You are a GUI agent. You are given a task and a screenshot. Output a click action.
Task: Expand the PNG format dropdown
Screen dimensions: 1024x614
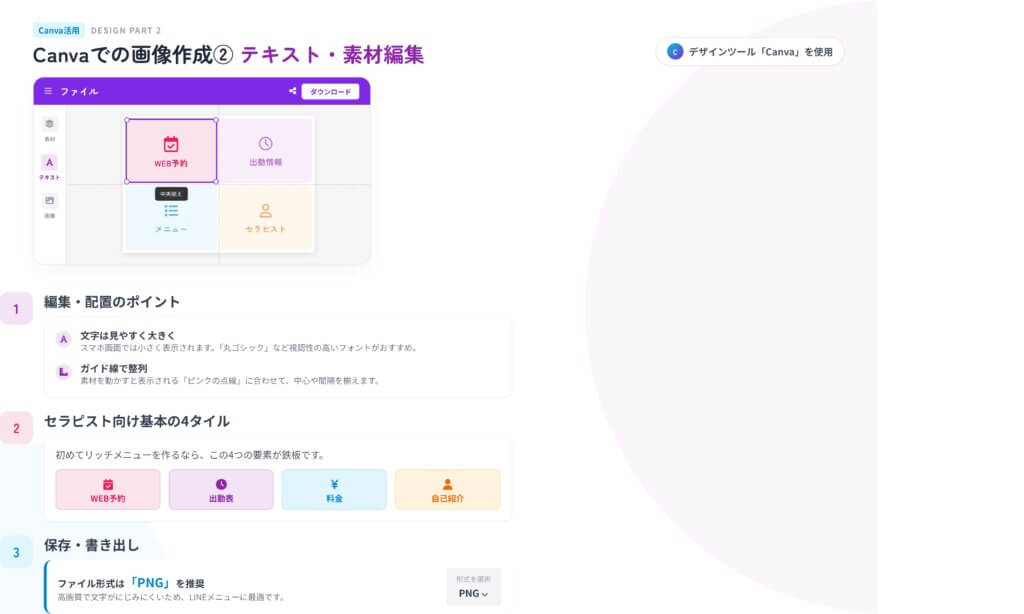(x=471, y=593)
